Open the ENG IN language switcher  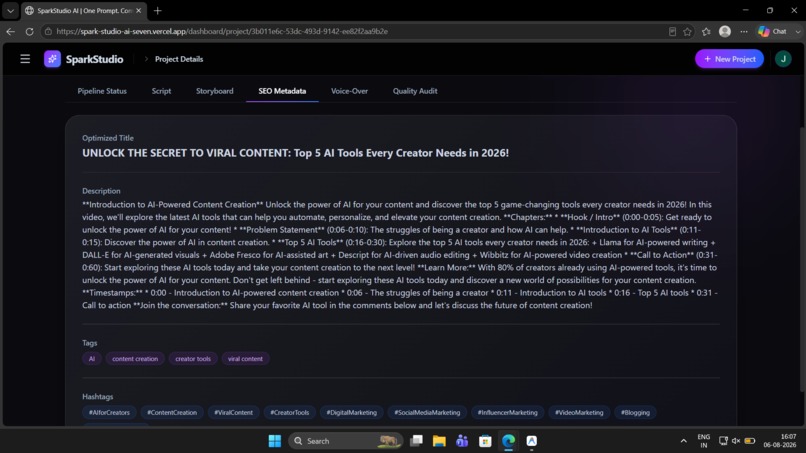[704, 441]
